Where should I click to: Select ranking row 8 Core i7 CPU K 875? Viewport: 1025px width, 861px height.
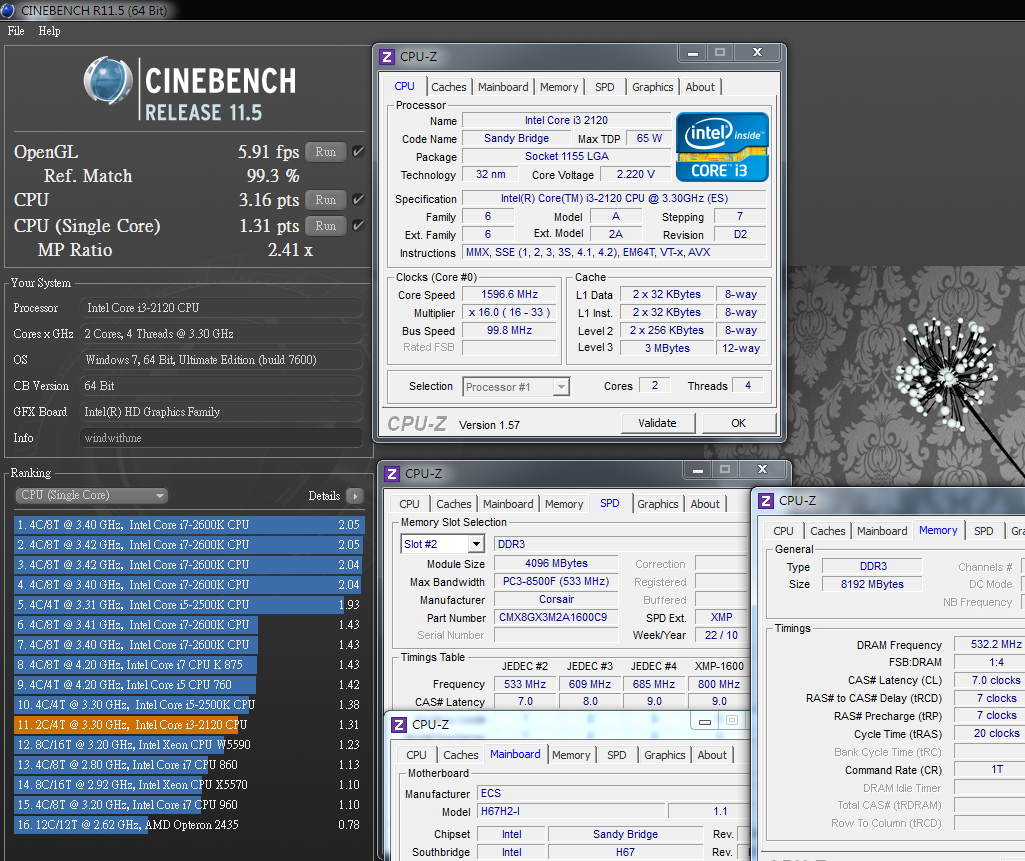point(189,665)
